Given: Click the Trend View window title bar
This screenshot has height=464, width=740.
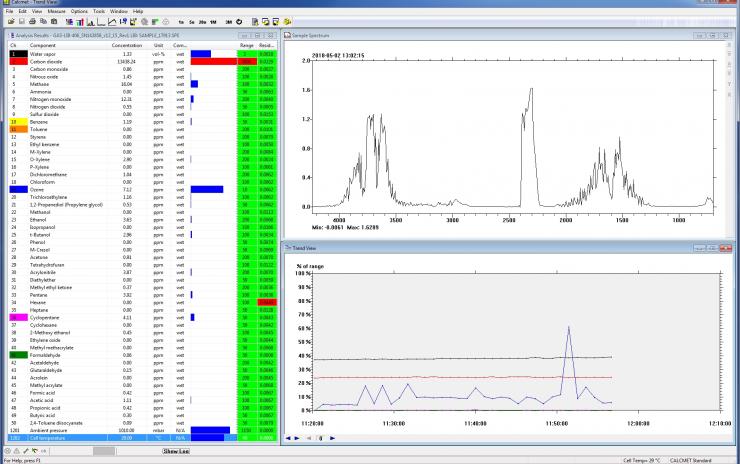Looking at the screenshot, I should [x=508, y=248].
